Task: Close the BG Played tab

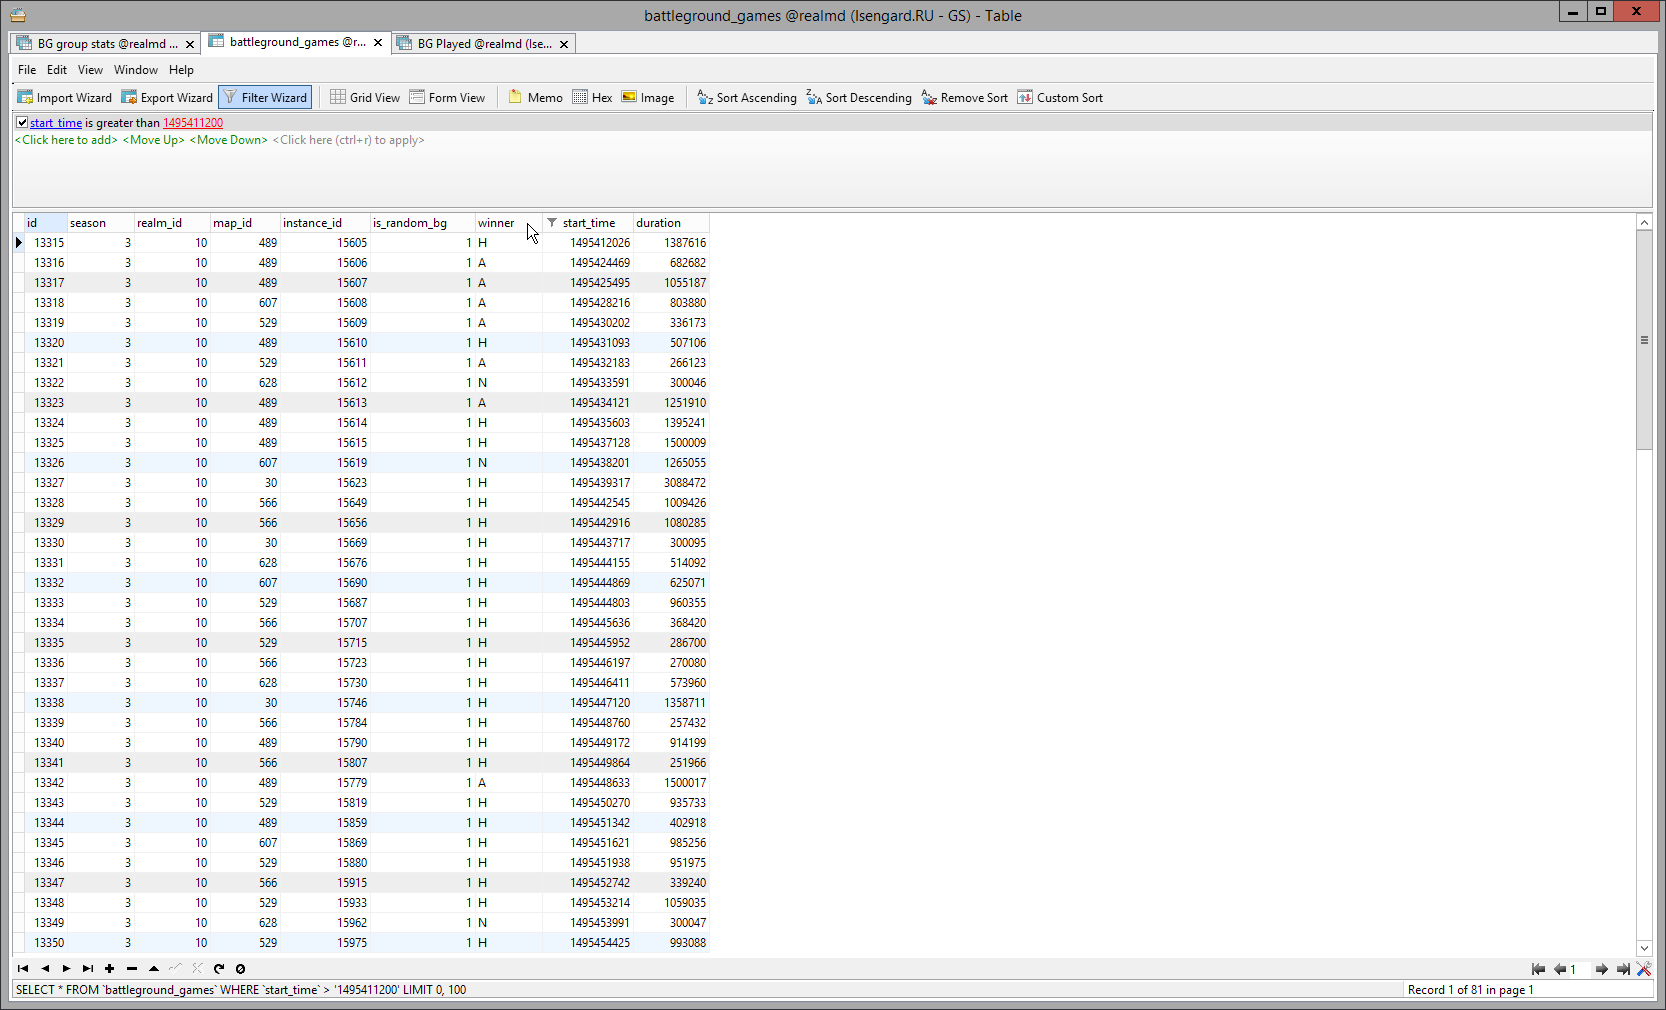Action: coord(564,44)
